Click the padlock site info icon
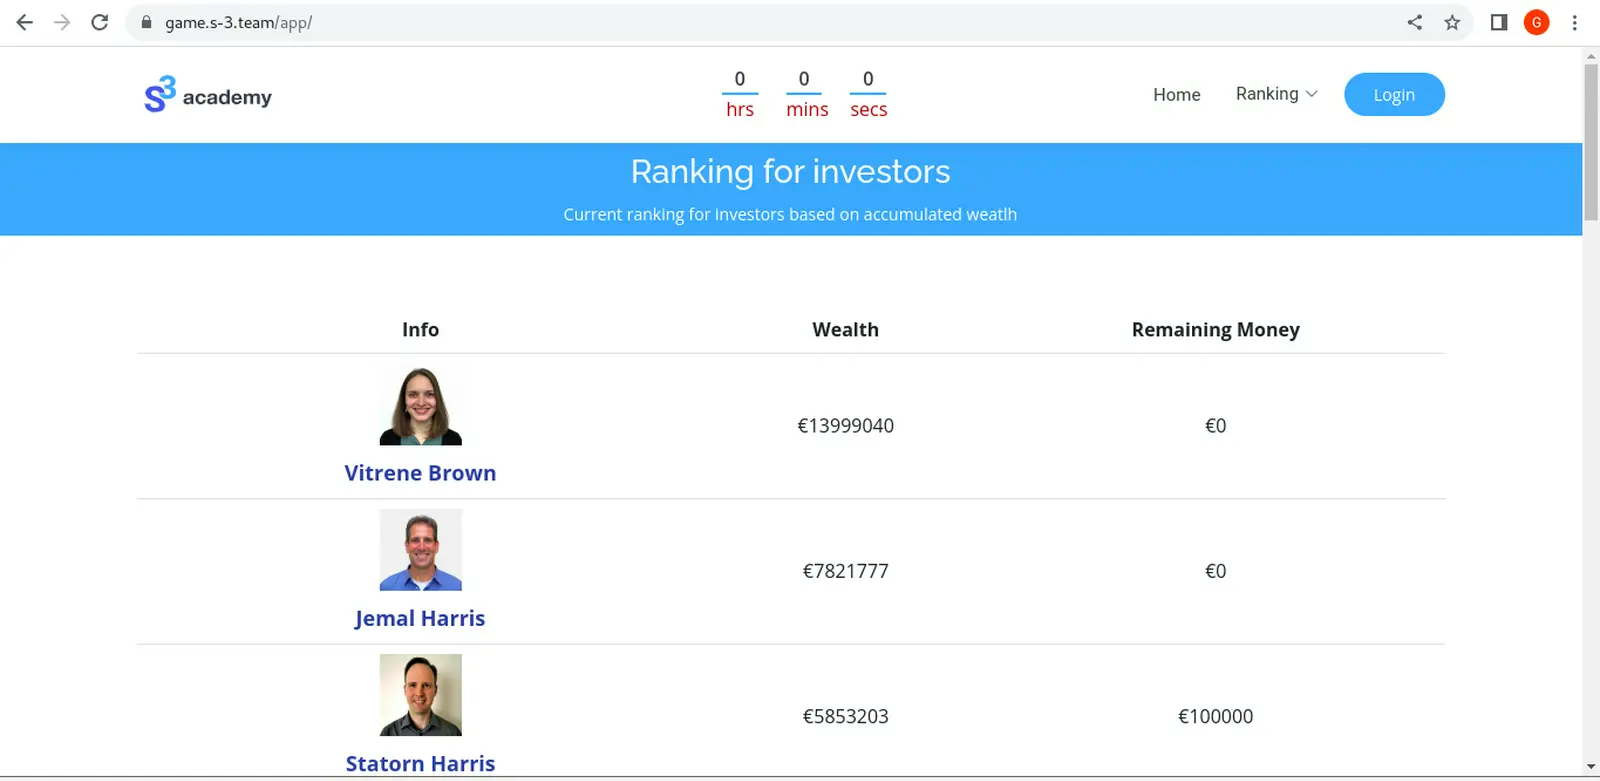 coord(146,22)
